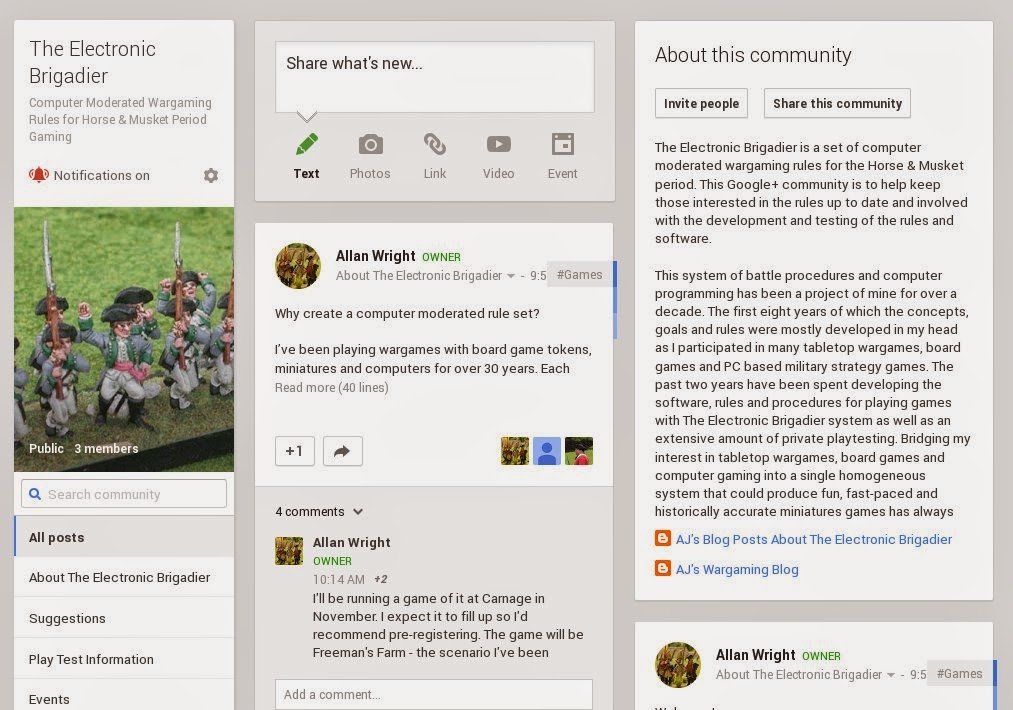Click About The Electronic Brigadier label on first post

(419, 276)
